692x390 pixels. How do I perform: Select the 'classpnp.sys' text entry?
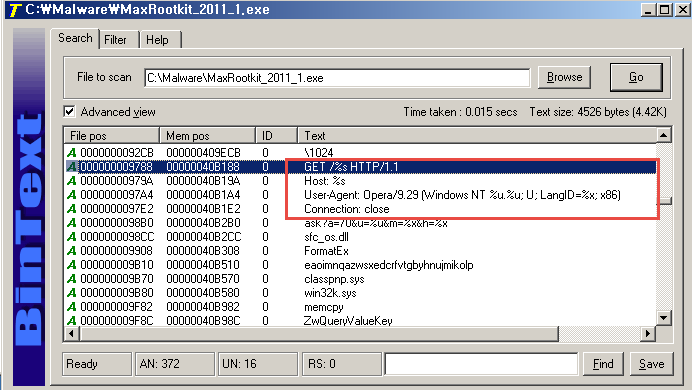point(334,279)
